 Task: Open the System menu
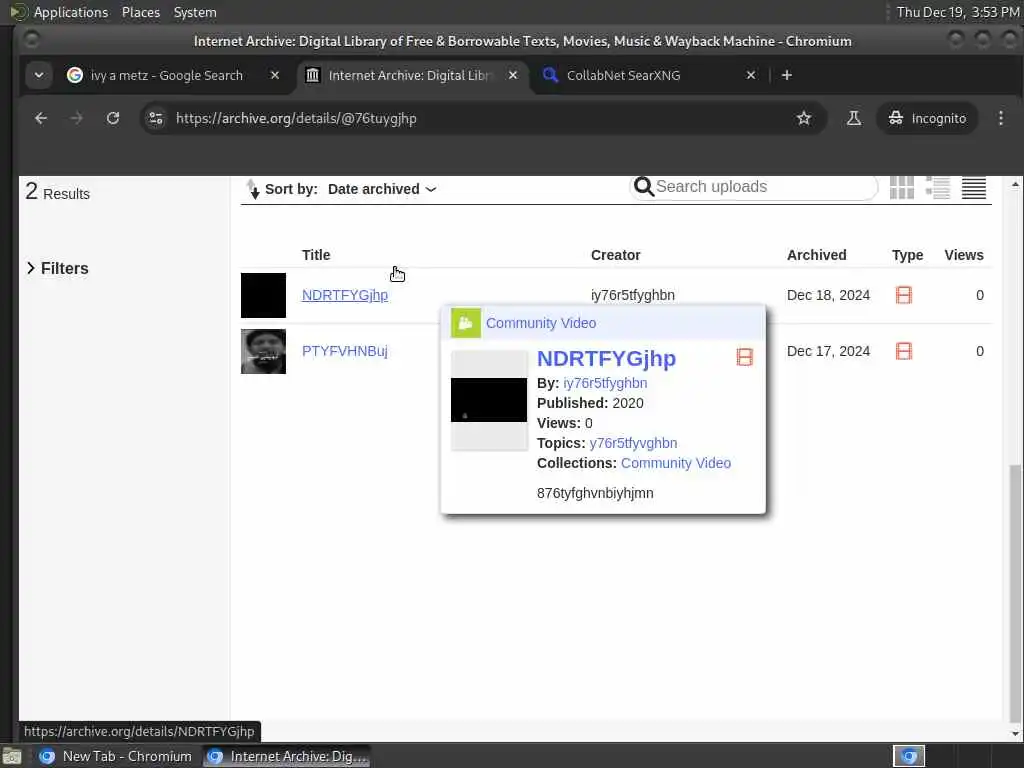(195, 12)
